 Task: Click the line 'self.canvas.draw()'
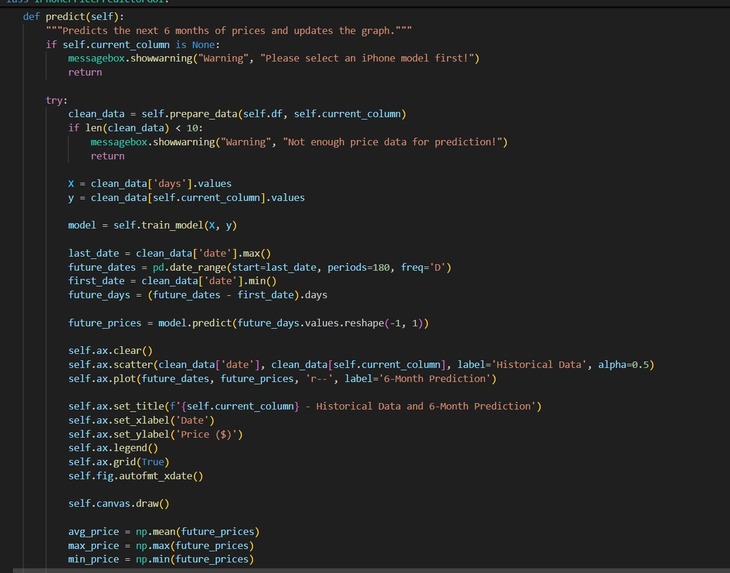(119, 504)
